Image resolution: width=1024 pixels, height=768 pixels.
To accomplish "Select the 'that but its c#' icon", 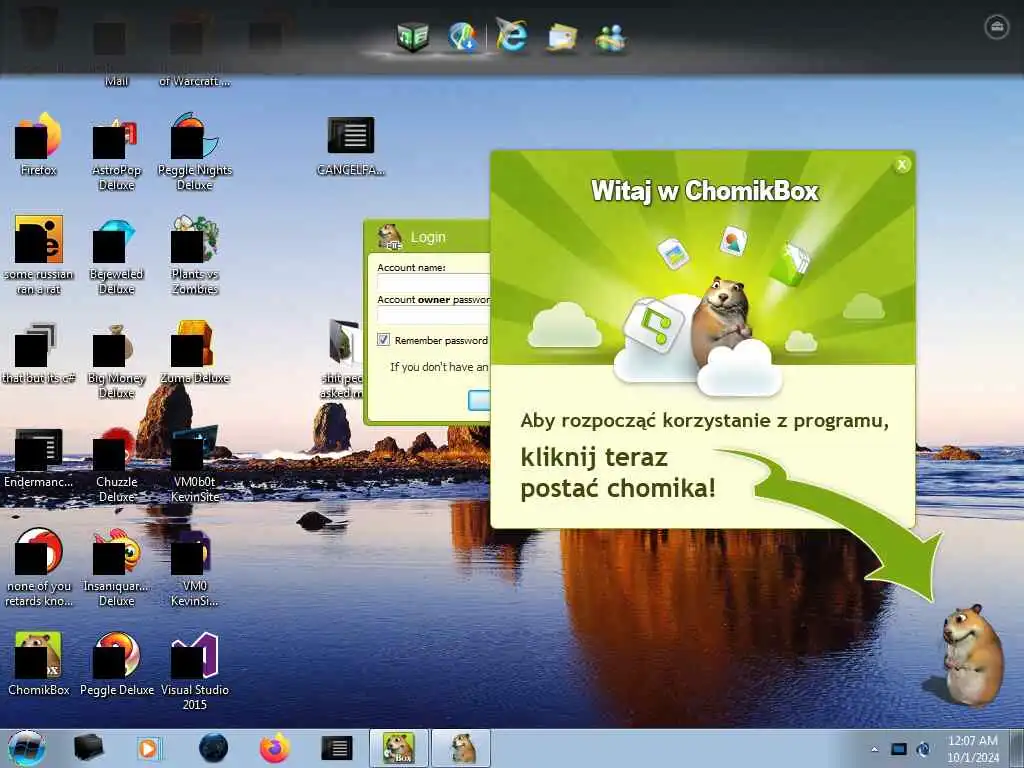I will click(x=39, y=351).
